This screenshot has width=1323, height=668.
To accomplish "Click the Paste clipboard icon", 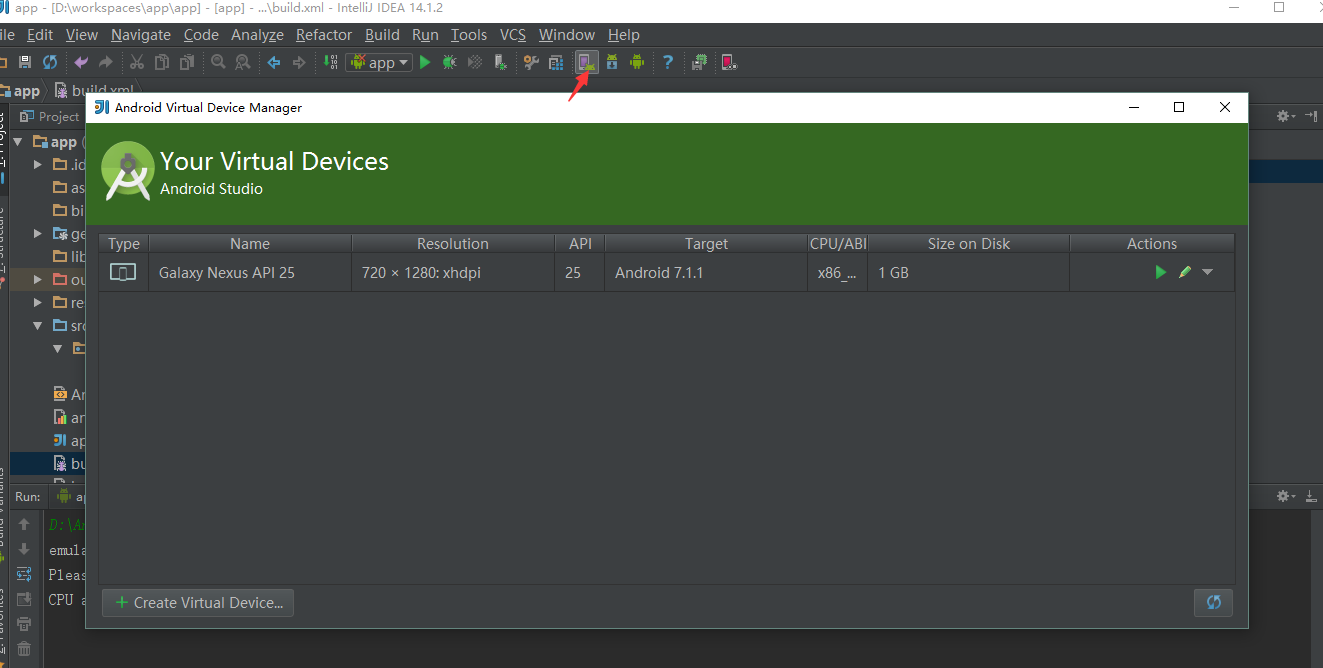I will (186, 62).
